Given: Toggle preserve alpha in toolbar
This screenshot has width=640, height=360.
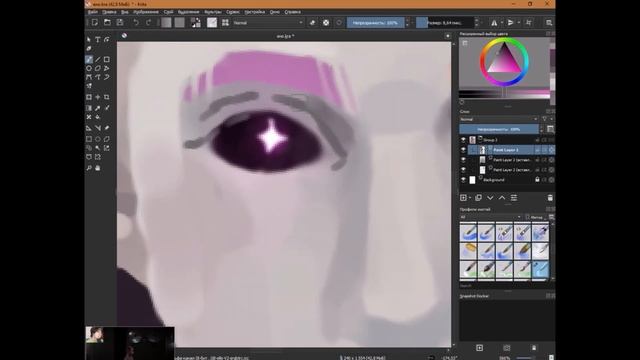Looking at the screenshot, I should [326, 22].
